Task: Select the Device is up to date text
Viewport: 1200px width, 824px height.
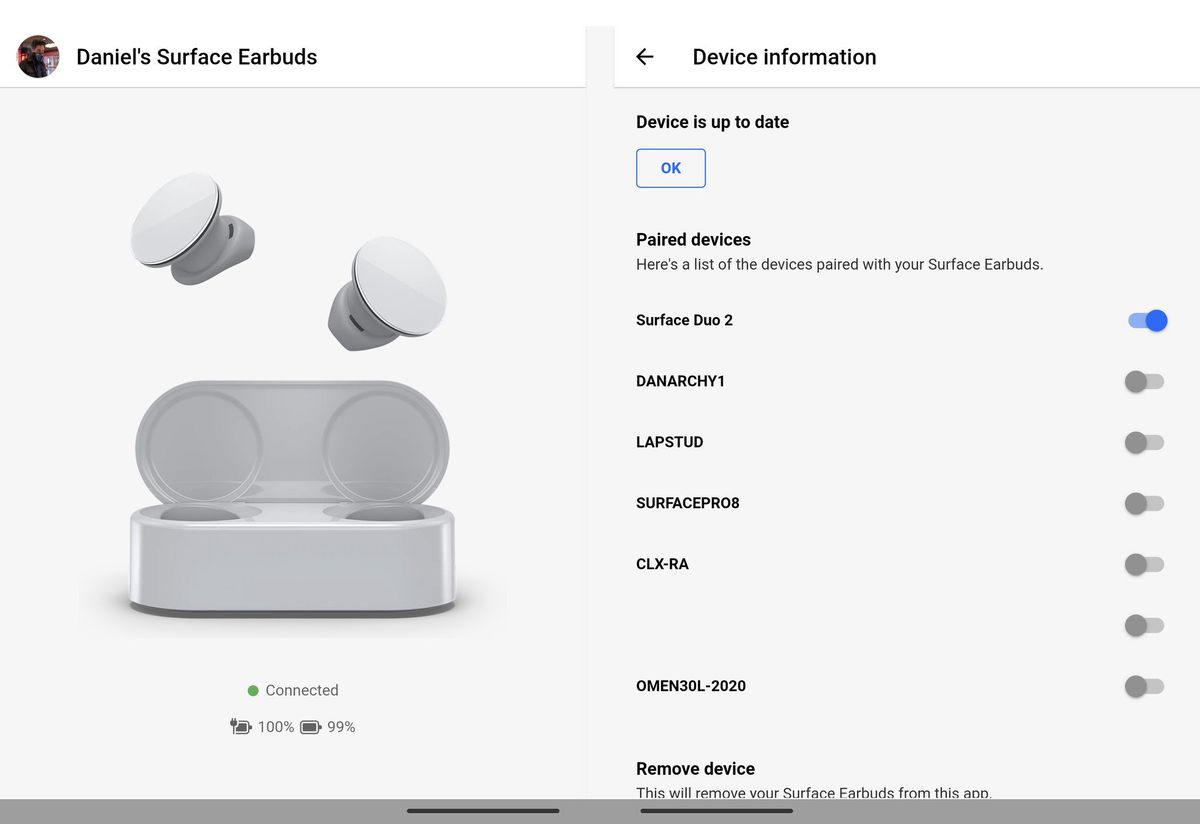Action: [x=712, y=122]
